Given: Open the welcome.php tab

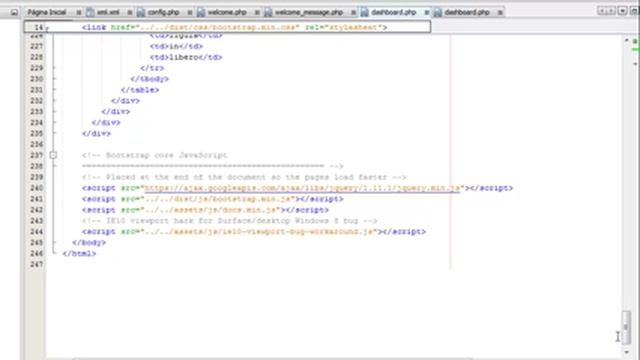Looking at the screenshot, I should 227,12.
